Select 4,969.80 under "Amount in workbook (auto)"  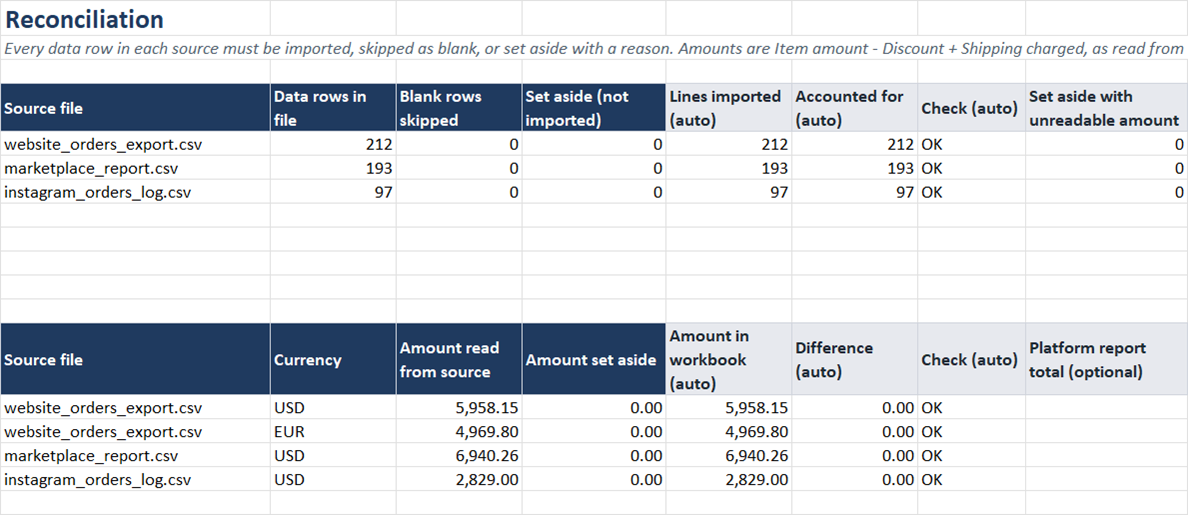tap(728, 432)
